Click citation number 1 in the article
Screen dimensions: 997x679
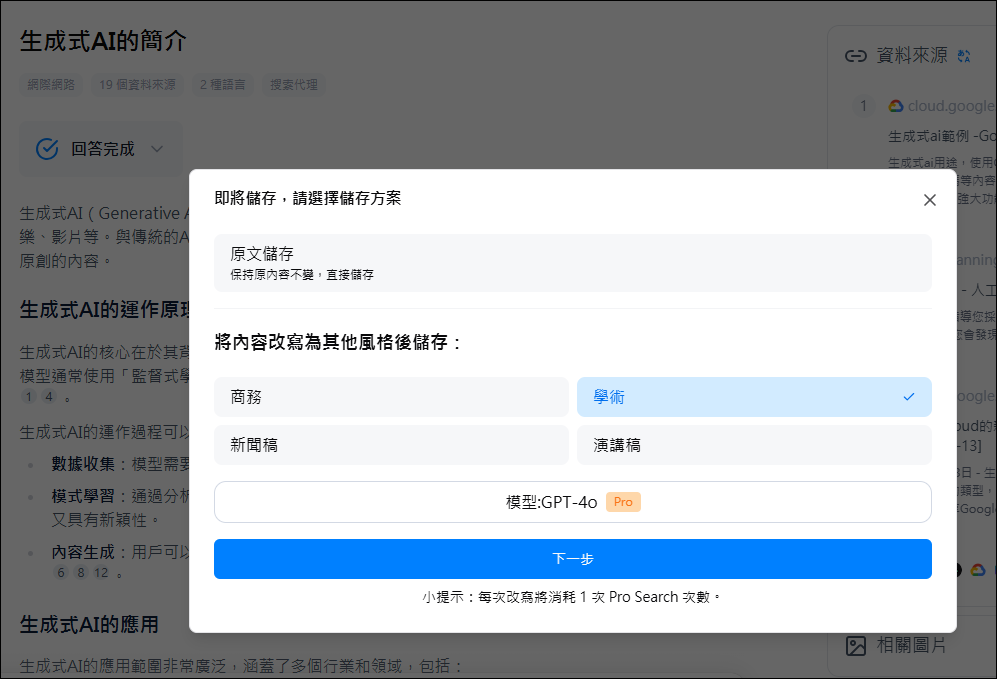(x=29, y=397)
